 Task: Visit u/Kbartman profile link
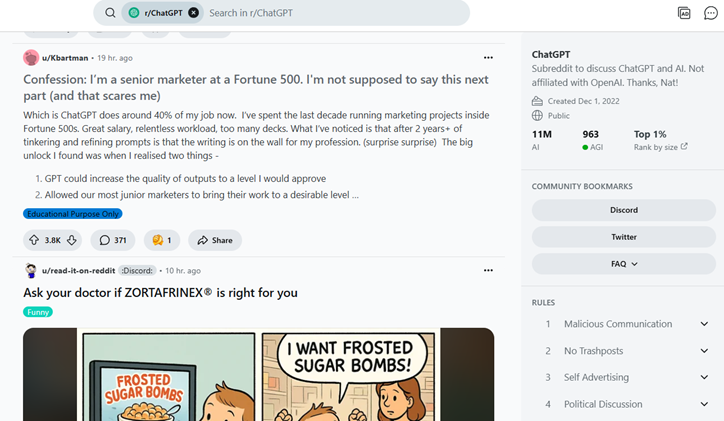coord(65,58)
